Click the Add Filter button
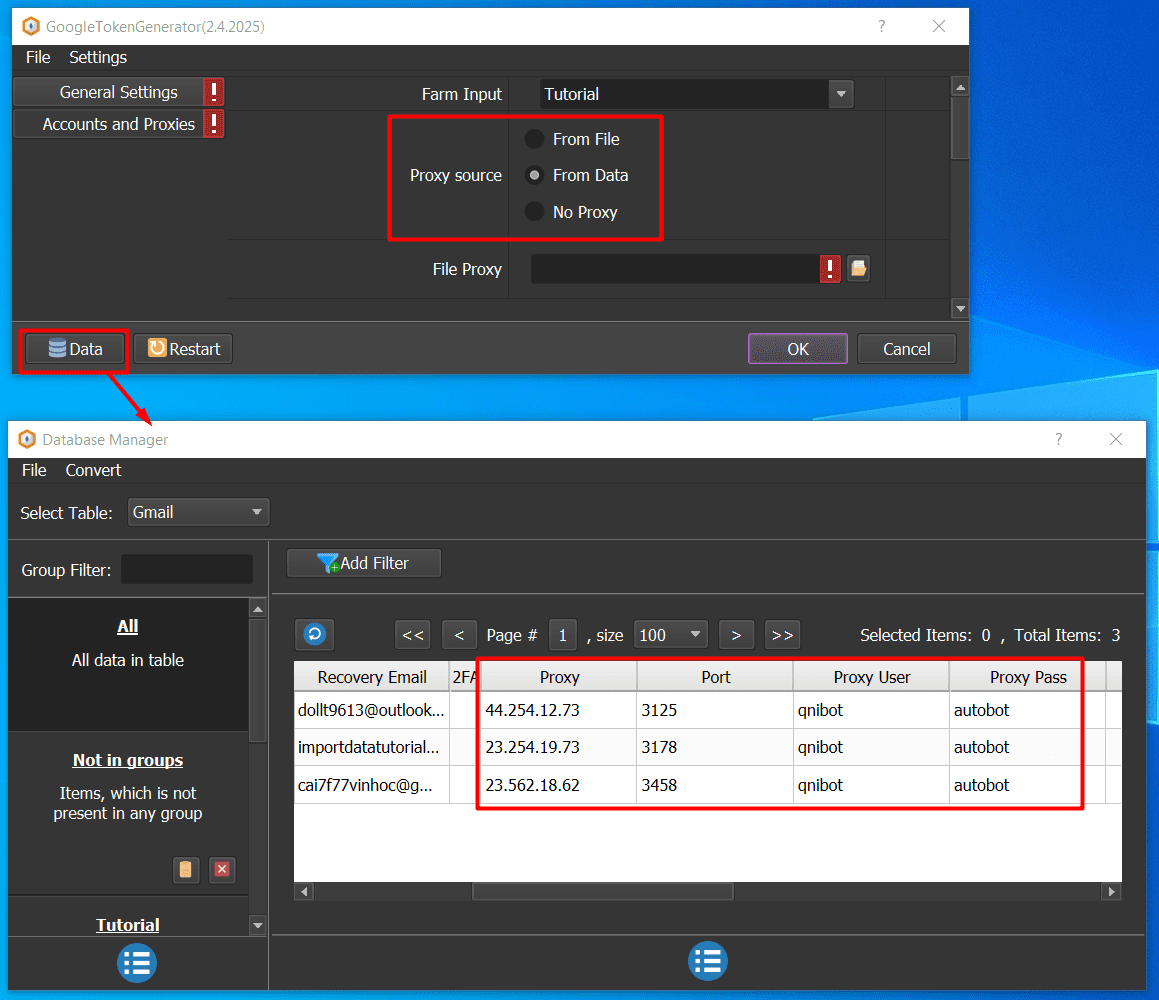This screenshot has width=1159, height=1000. coord(364,563)
